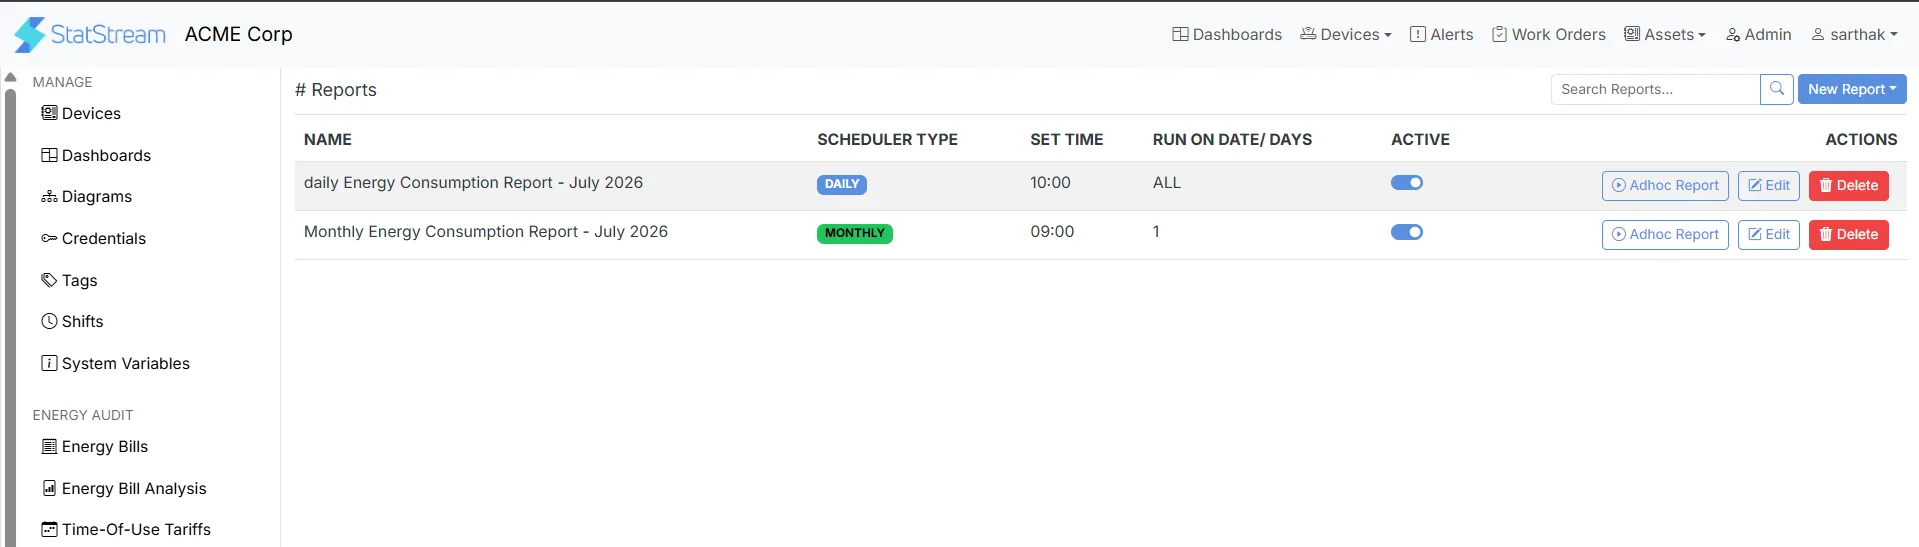The height and width of the screenshot is (547, 1919).
Task: Open Diagrams from the sidebar
Action: (86, 196)
